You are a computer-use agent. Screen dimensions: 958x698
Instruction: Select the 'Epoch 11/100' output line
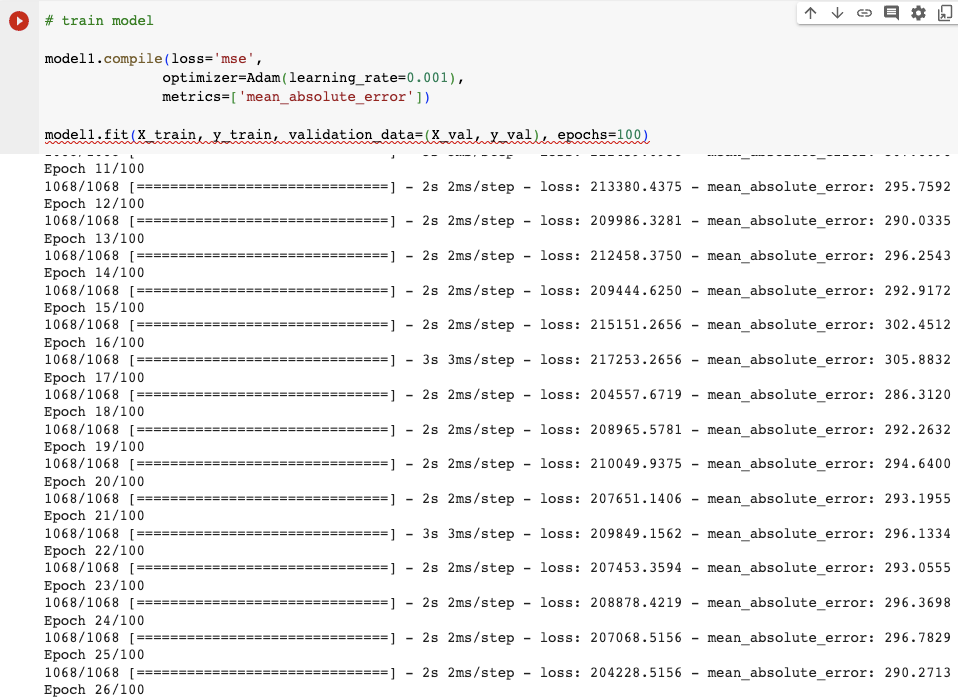[x=94, y=169]
